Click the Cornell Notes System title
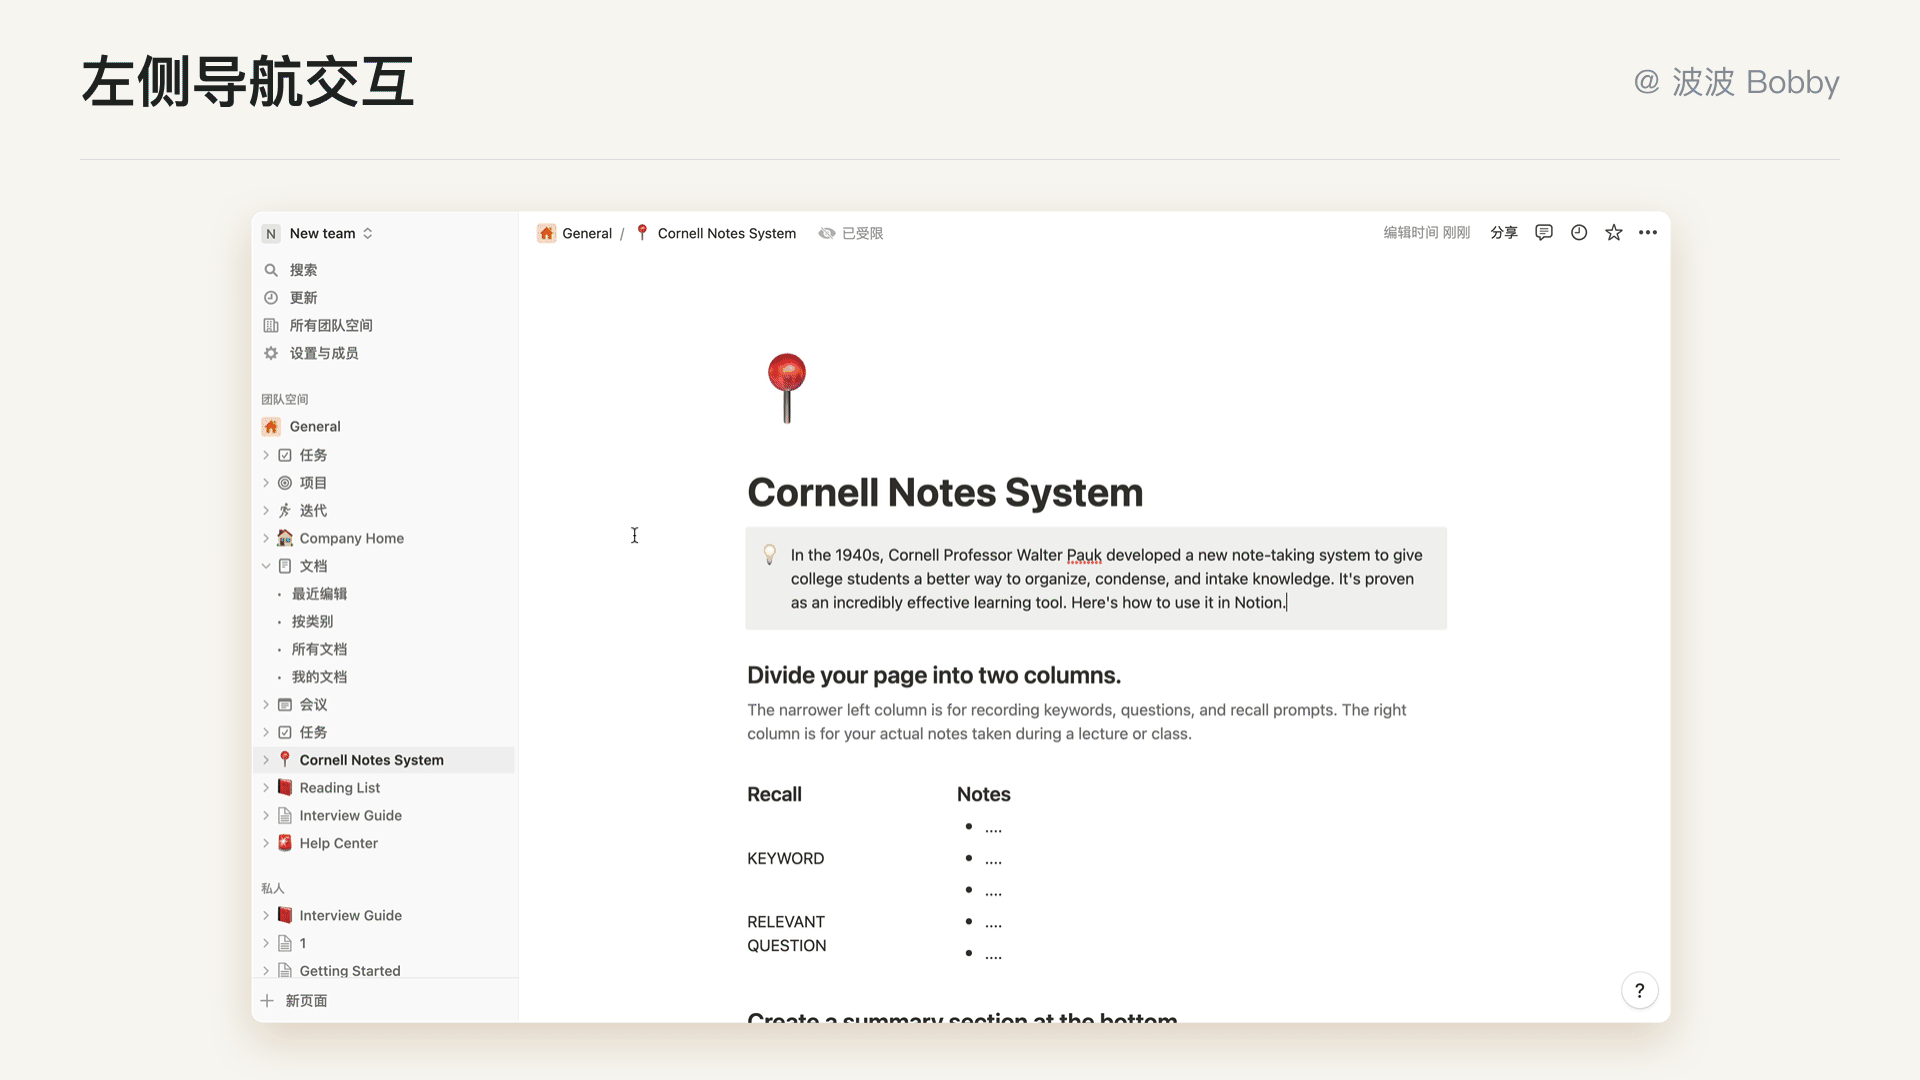The image size is (1920, 1080). coord(944,493)
